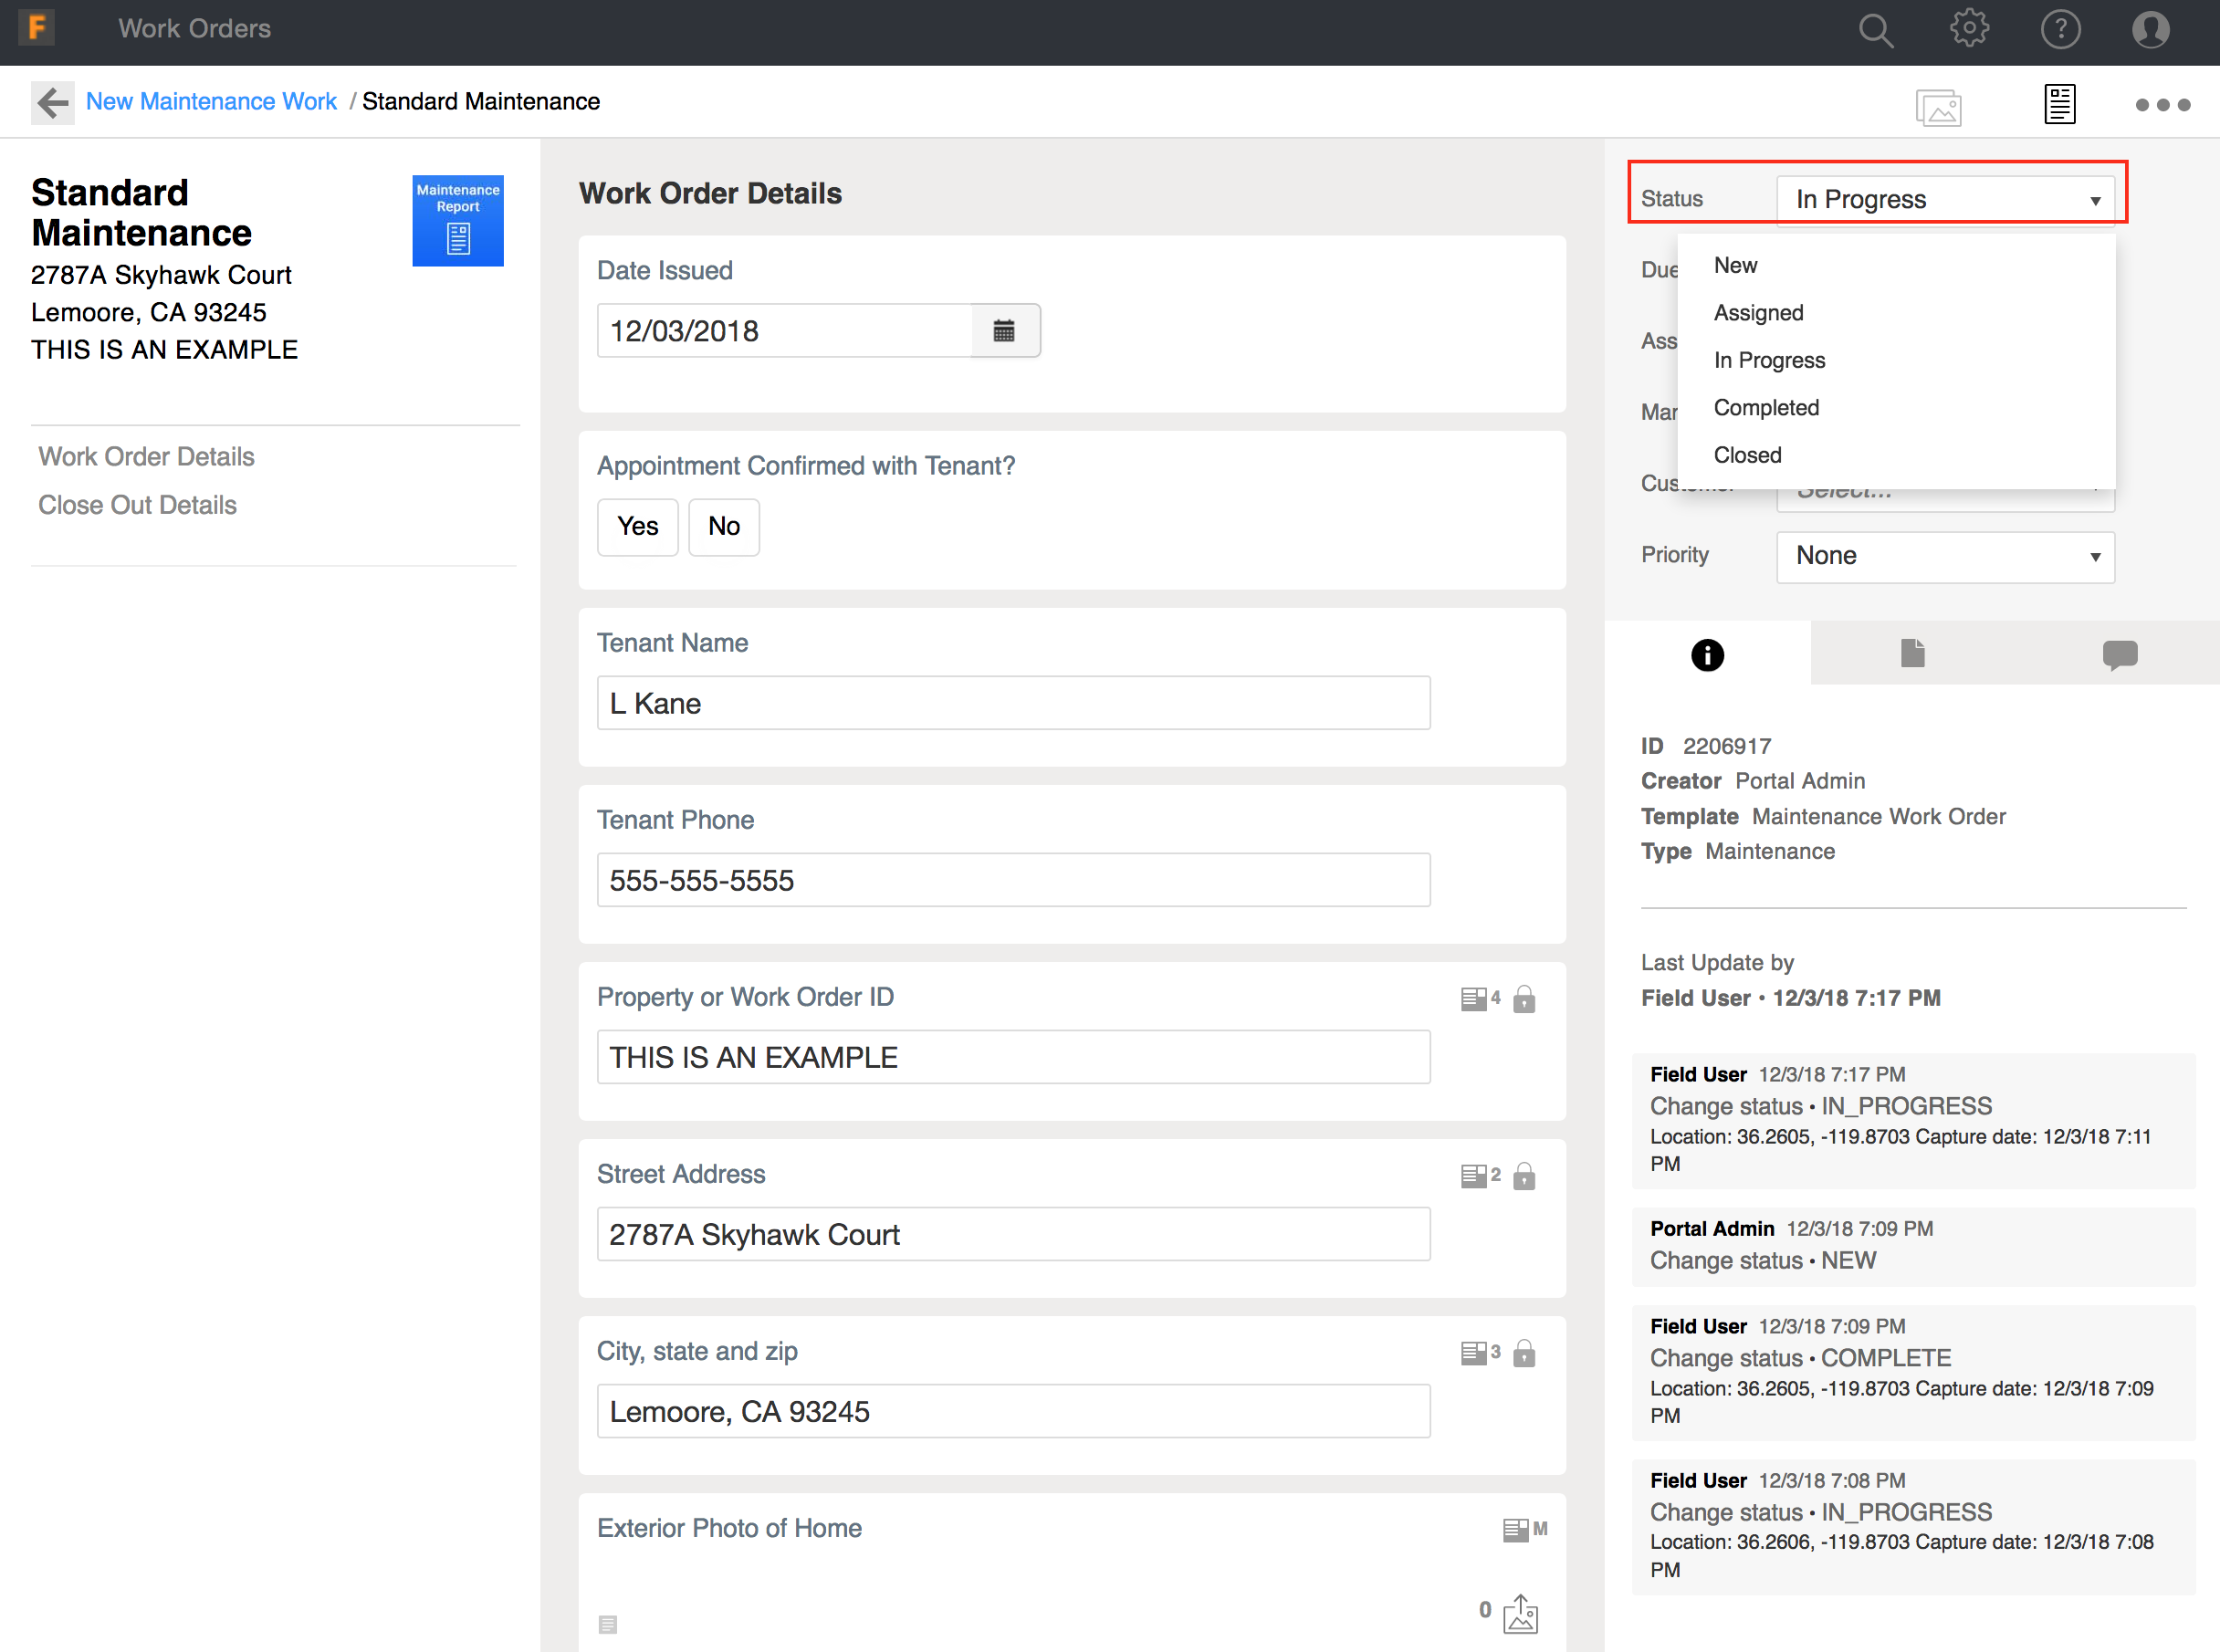2220x1652 pixels.
Task: Select Yes for appointment confirmed
Action: click(x=637, y=527)
